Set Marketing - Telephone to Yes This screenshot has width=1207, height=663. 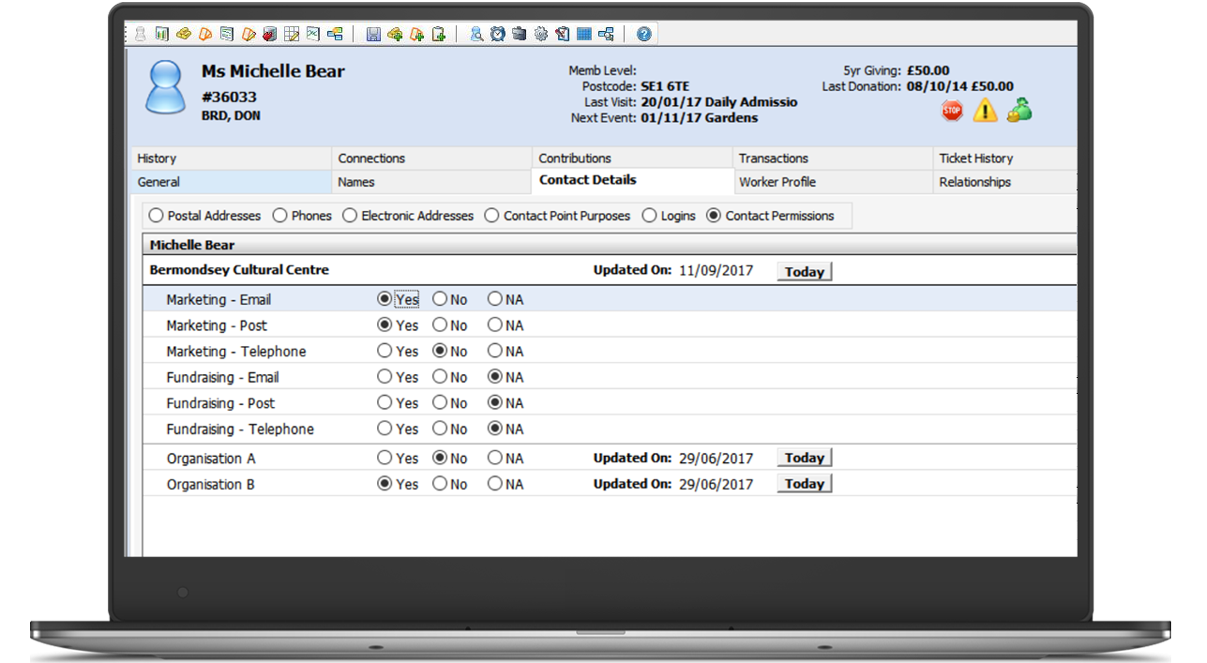point(384,351)
